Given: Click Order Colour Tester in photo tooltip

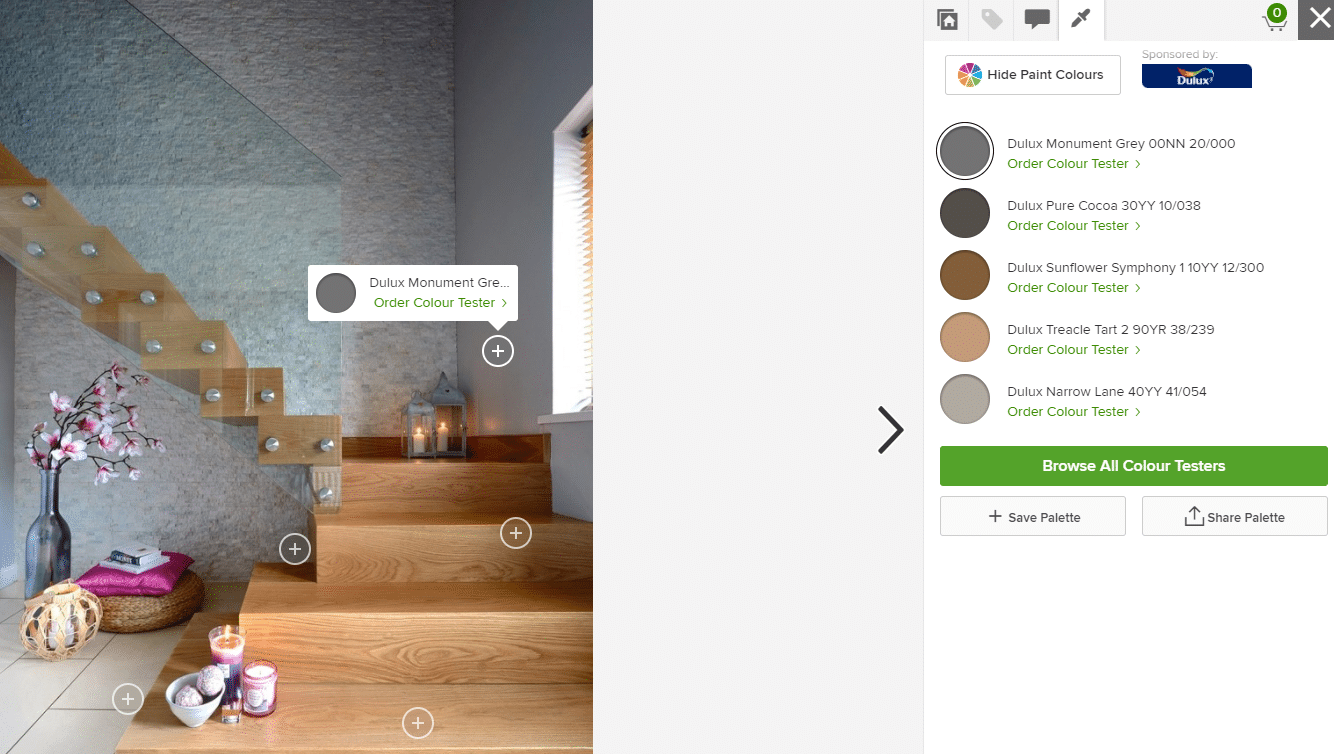Looking at the screenshot, I should pos(441,303).
